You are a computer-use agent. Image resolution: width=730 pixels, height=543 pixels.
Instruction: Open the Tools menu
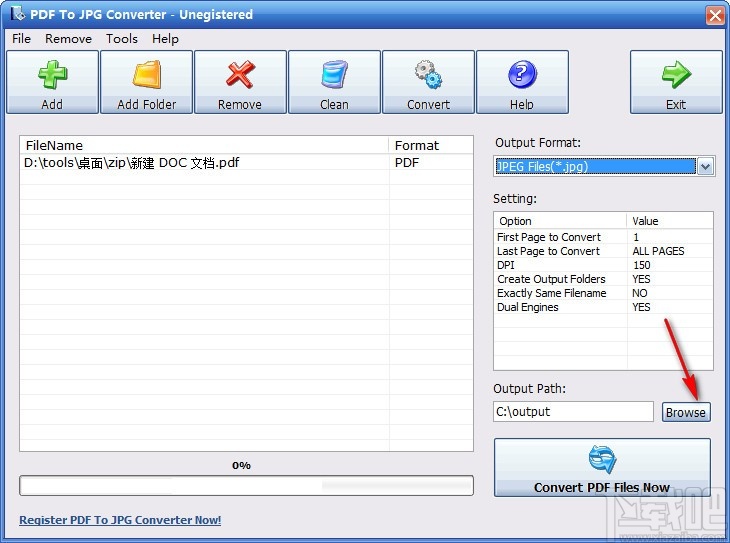122,39
